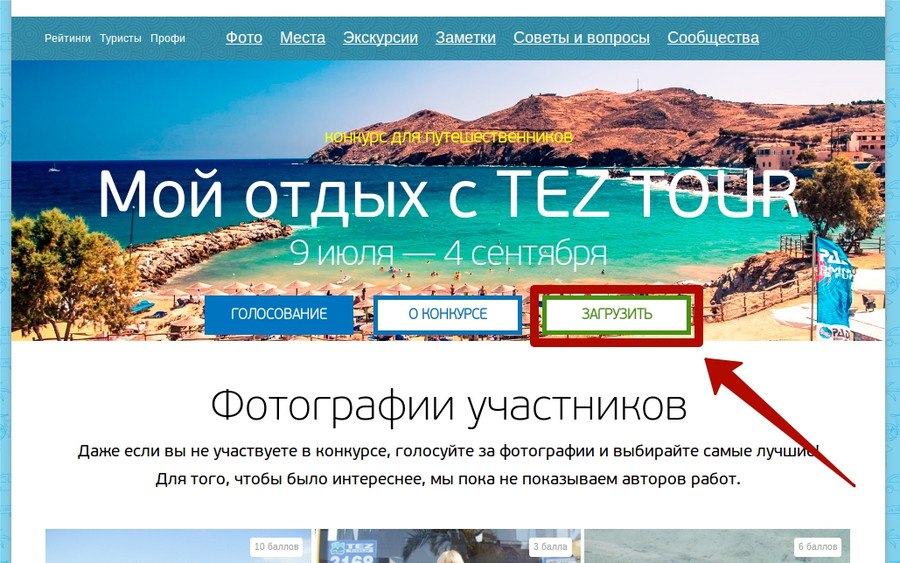Click the ГОЛОСОВАНИЕ button
The image size is (900, 563).
tap(279, 314)
